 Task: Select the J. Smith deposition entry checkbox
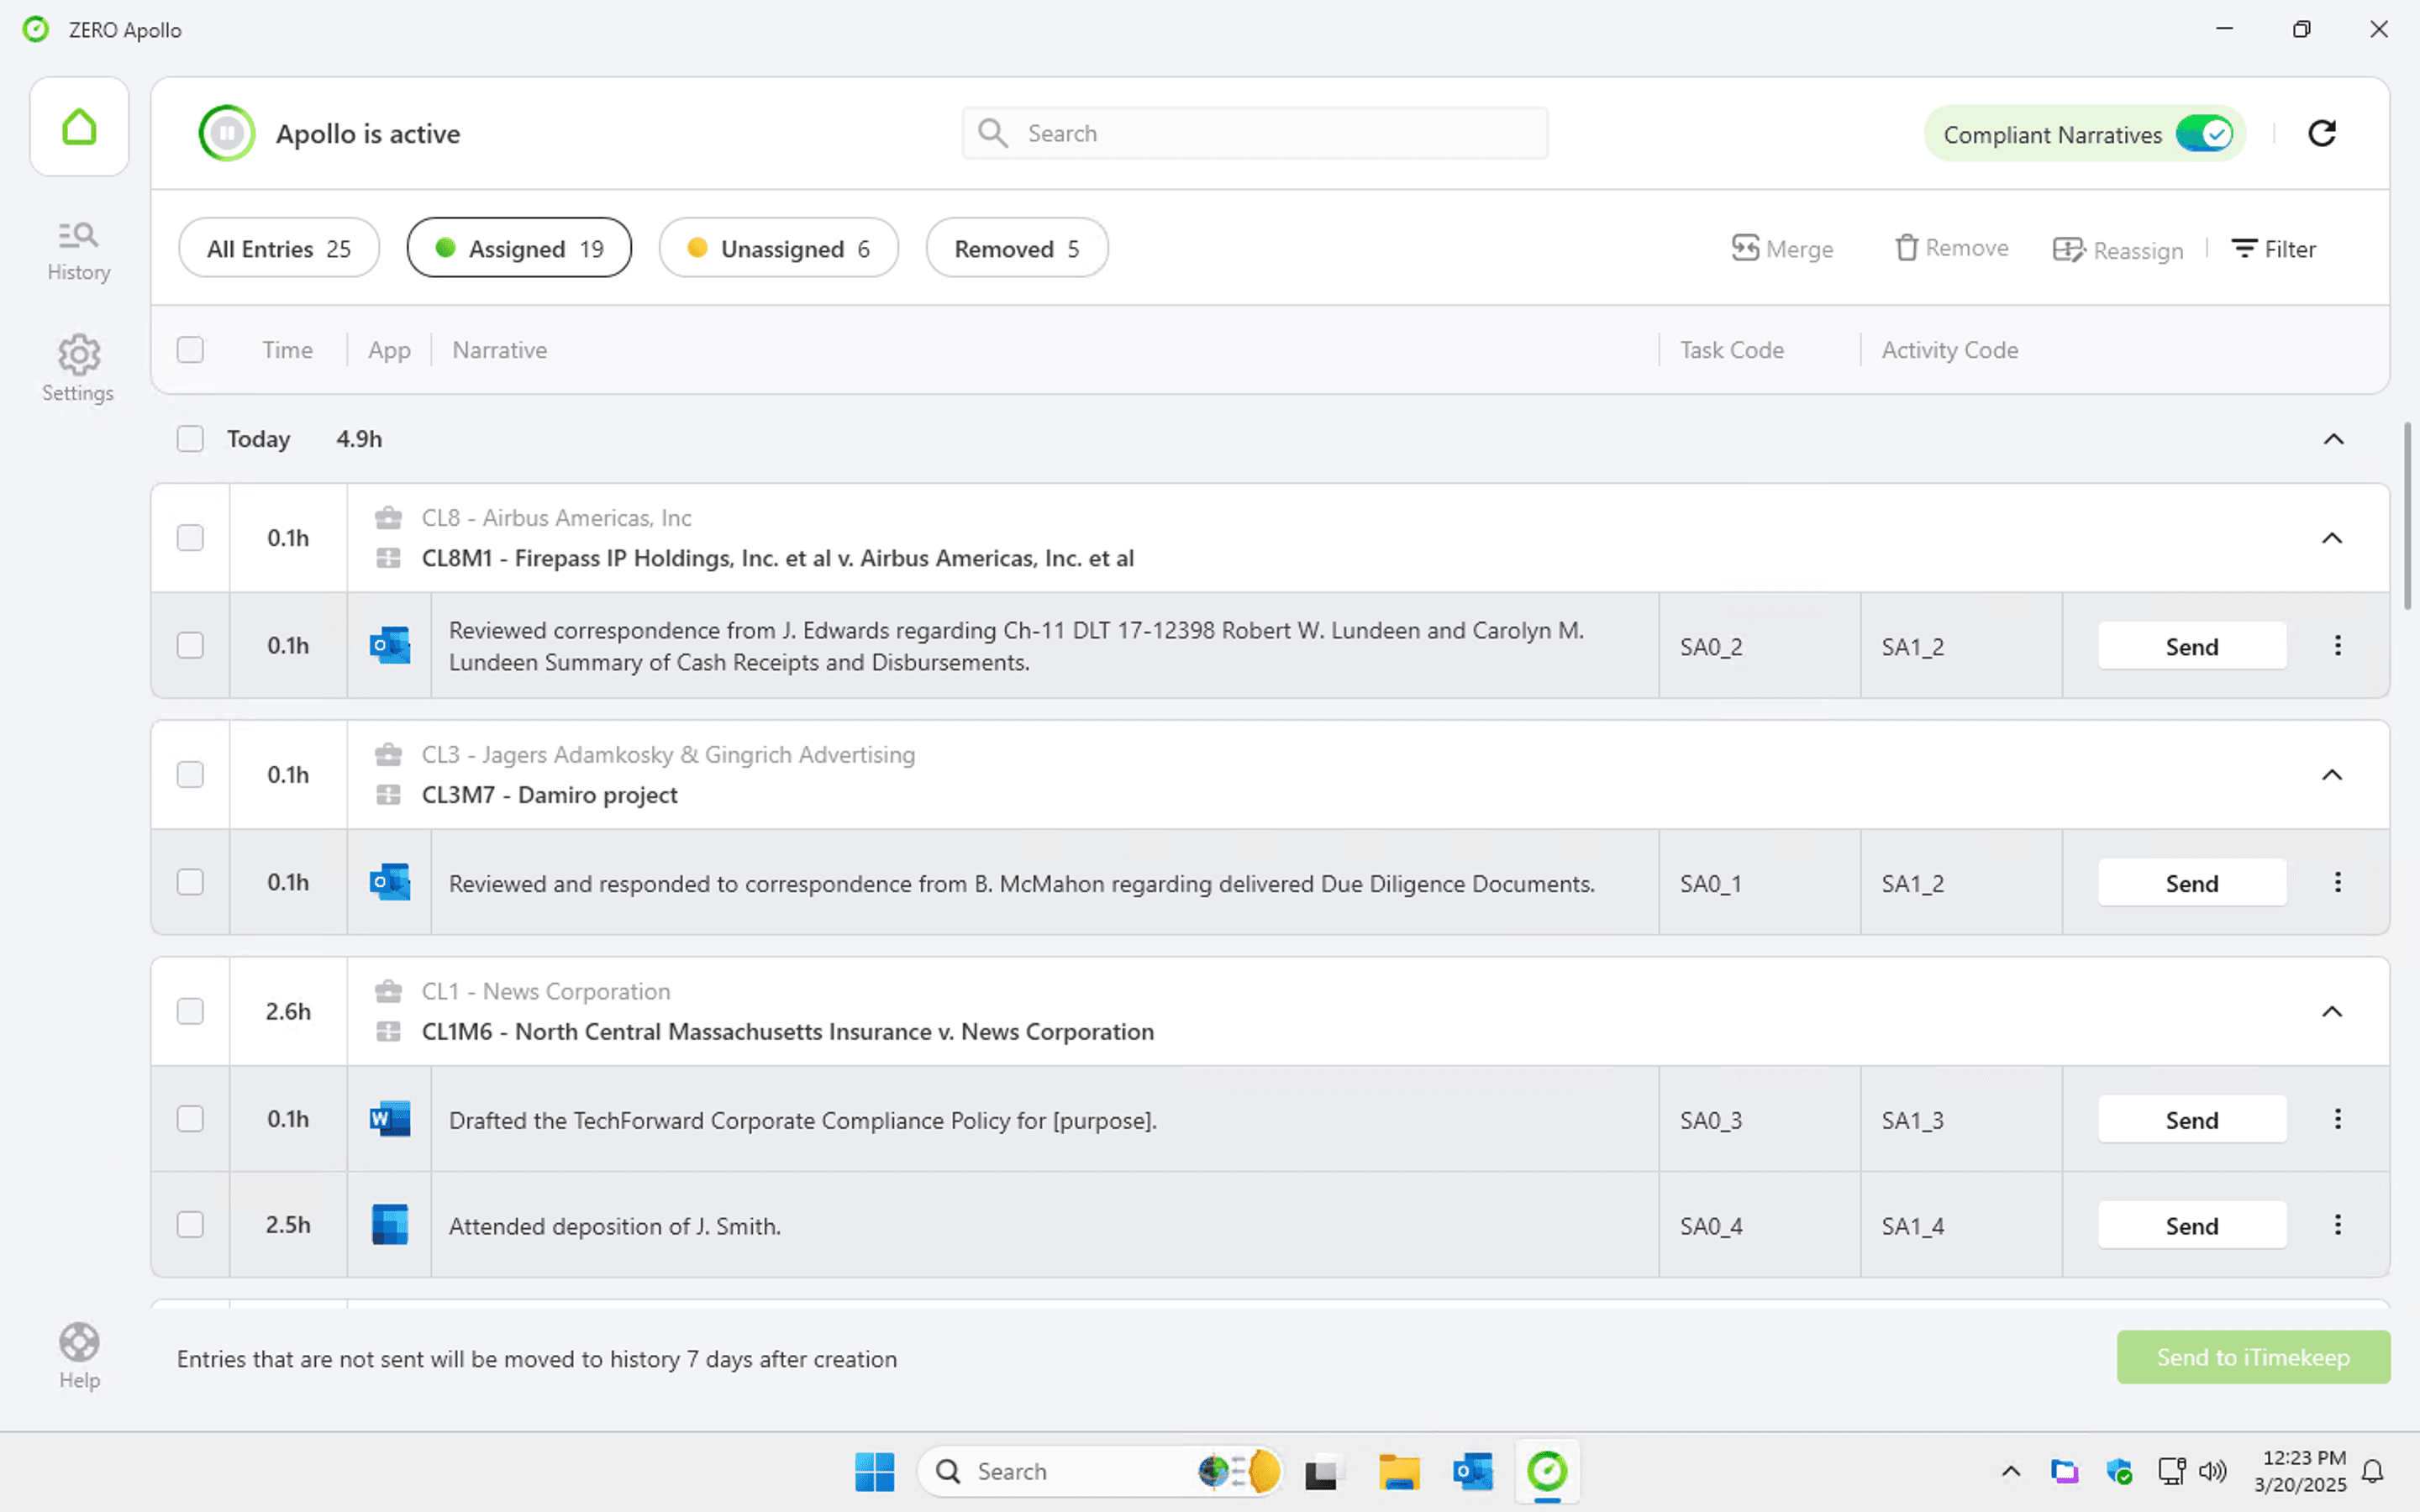190,1225
